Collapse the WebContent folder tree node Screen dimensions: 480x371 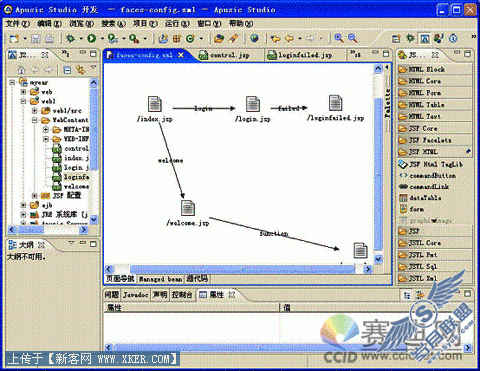(35, 120)
